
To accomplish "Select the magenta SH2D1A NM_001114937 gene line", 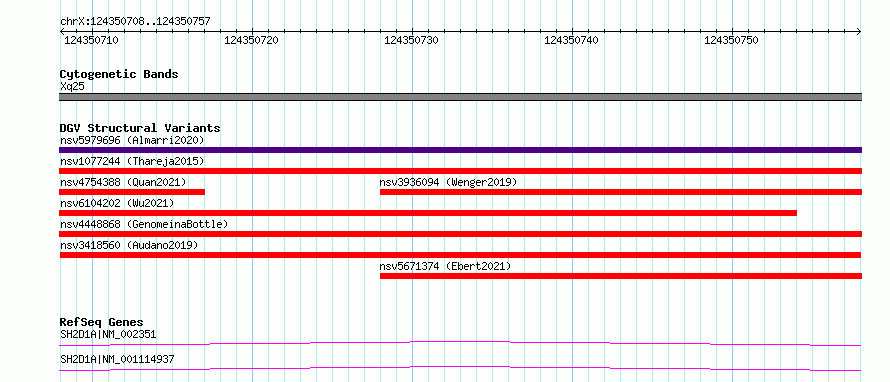I will pos(460,368).
